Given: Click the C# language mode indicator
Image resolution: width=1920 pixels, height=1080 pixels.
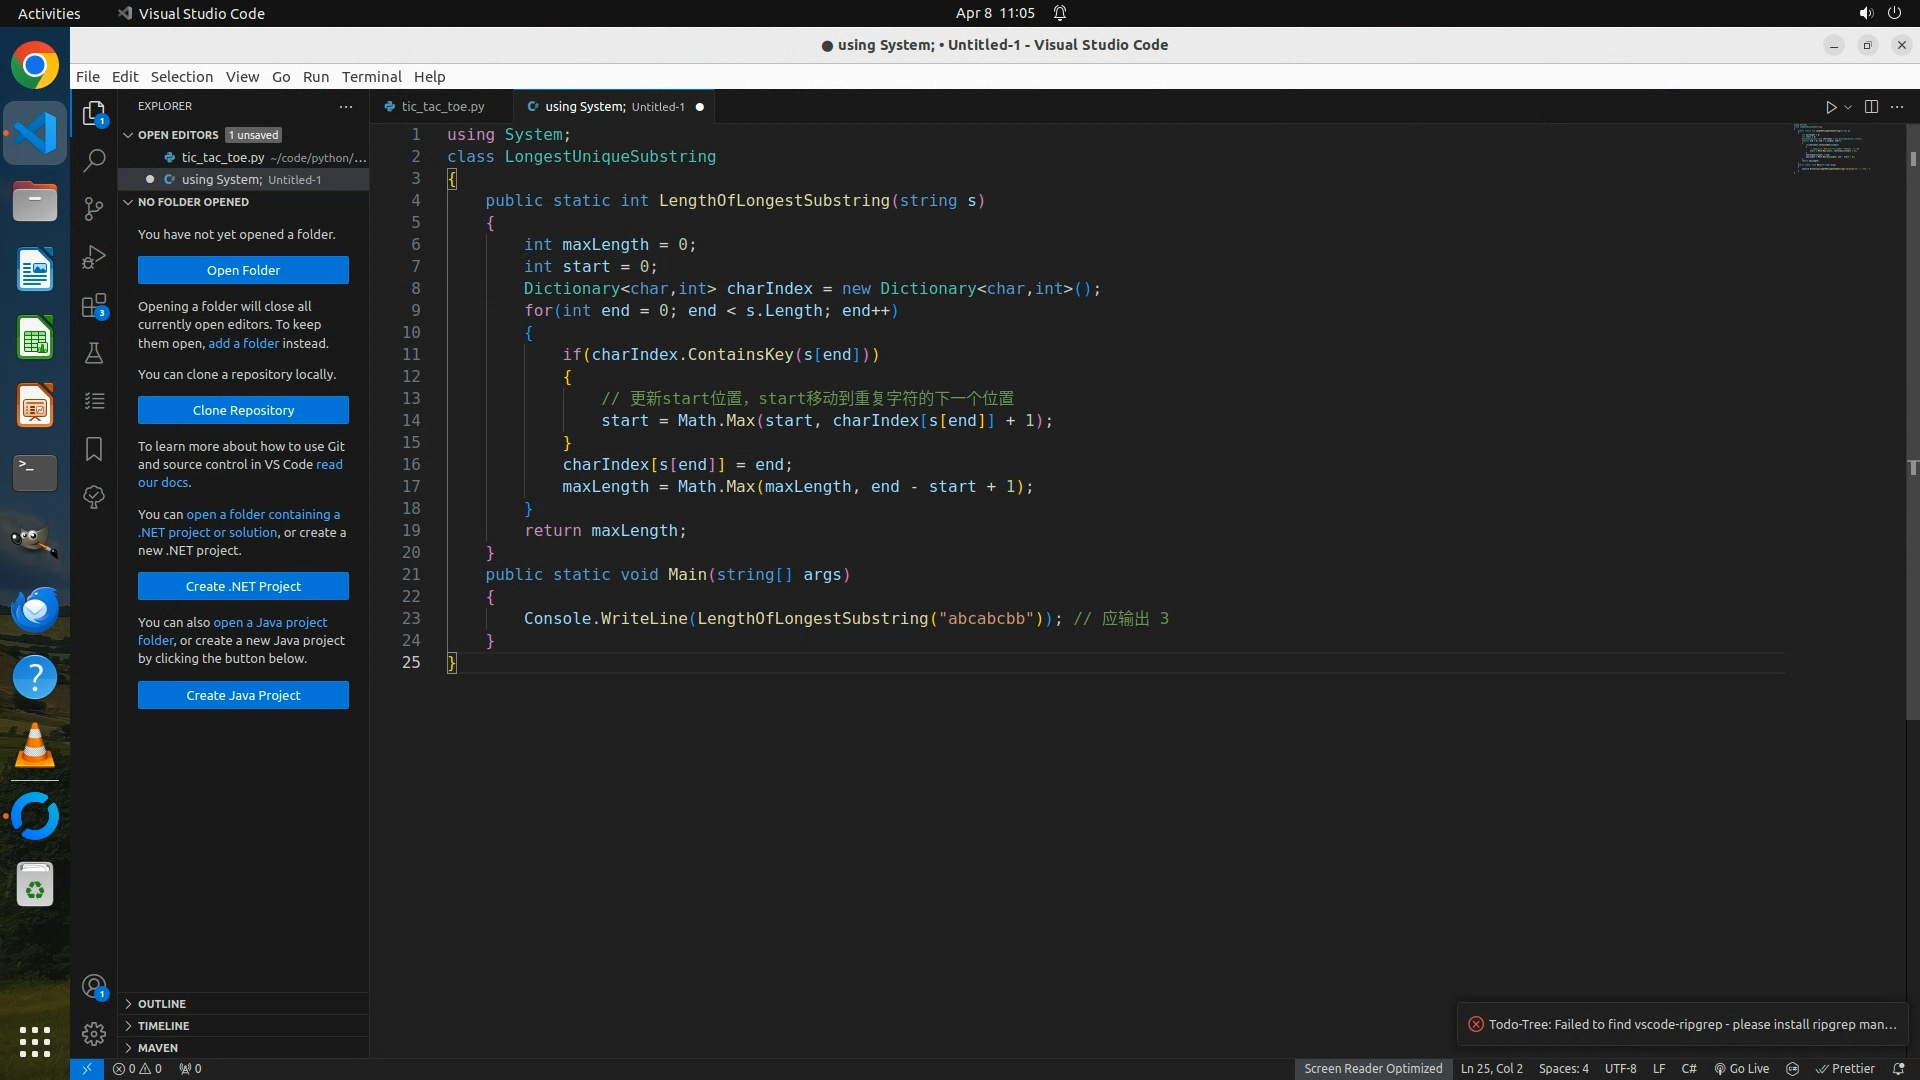Looking at the screenshot, I should pos(1688,1068).
